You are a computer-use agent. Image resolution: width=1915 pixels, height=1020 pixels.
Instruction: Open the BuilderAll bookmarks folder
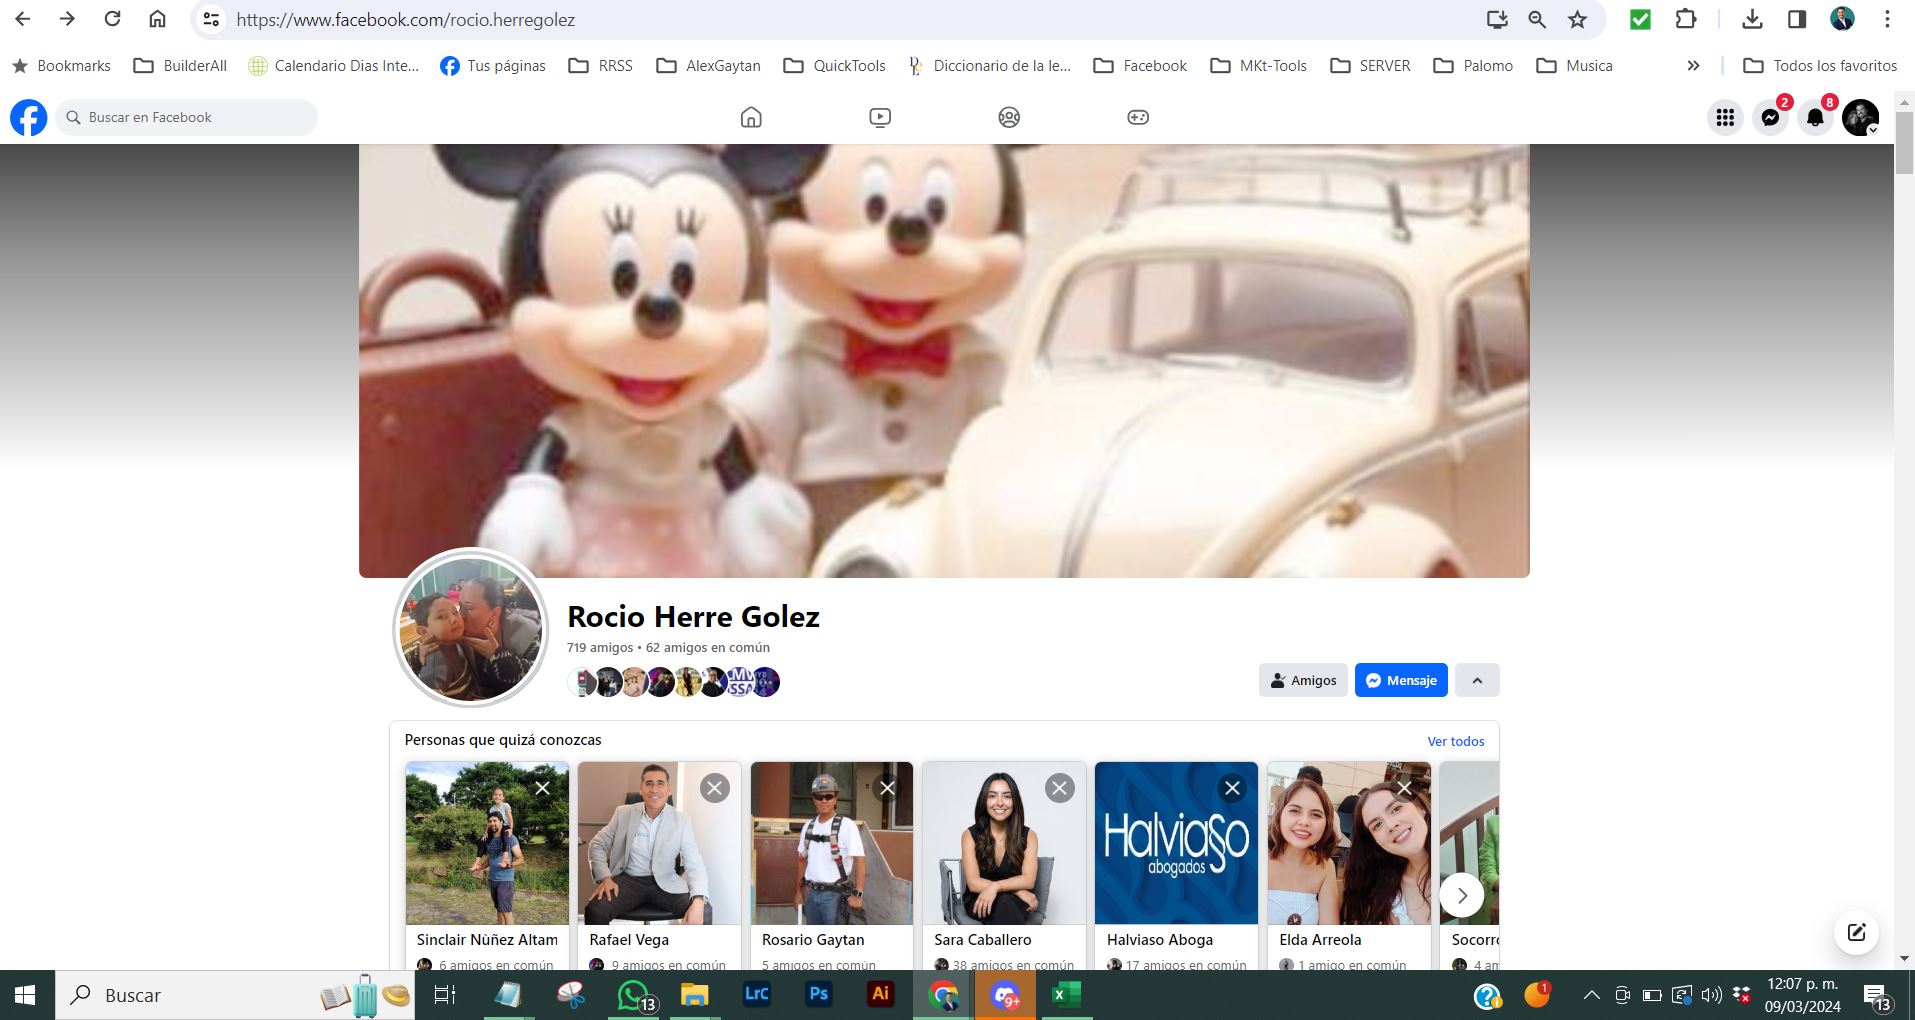click(x=181, y=66)
